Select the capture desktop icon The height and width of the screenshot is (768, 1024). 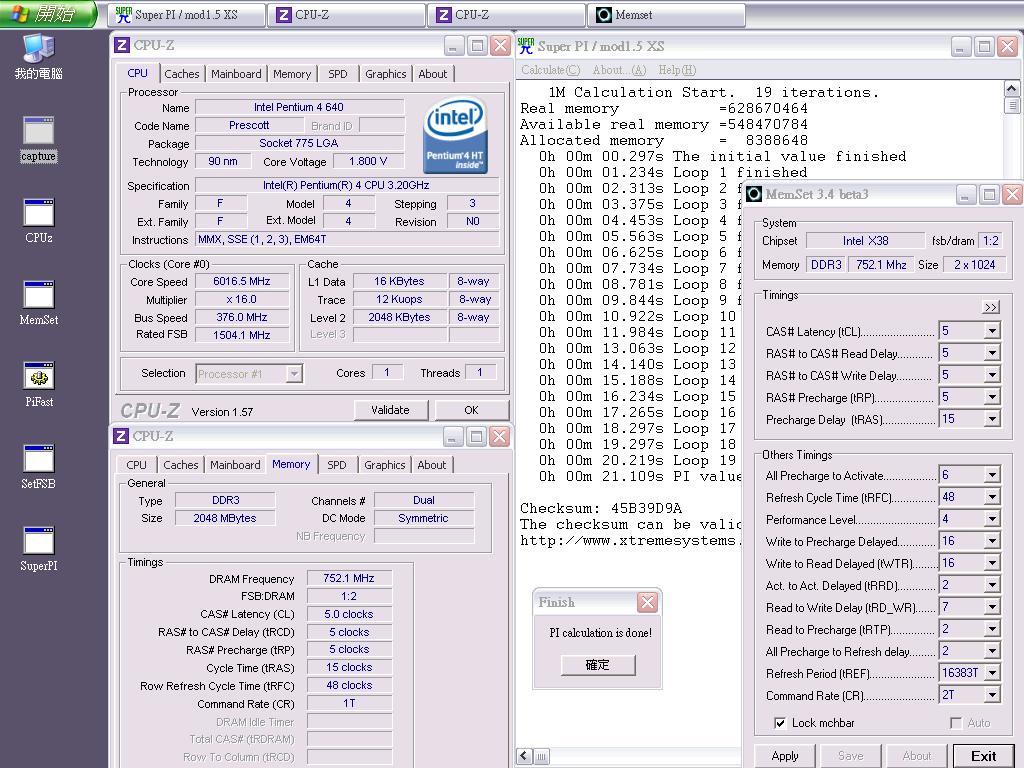tap(39, 139)
